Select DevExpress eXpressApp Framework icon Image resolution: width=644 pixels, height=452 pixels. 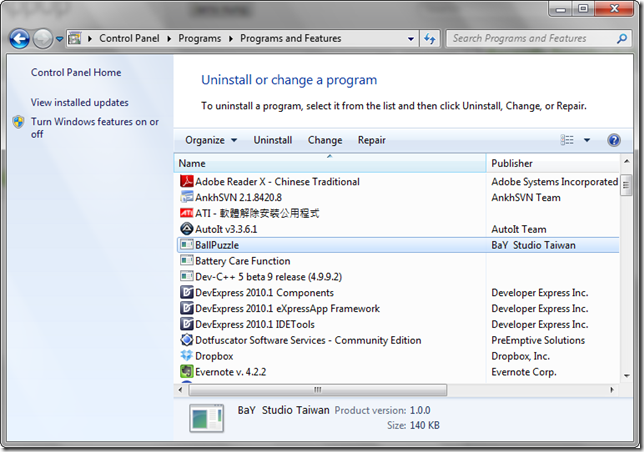(187, 308)
